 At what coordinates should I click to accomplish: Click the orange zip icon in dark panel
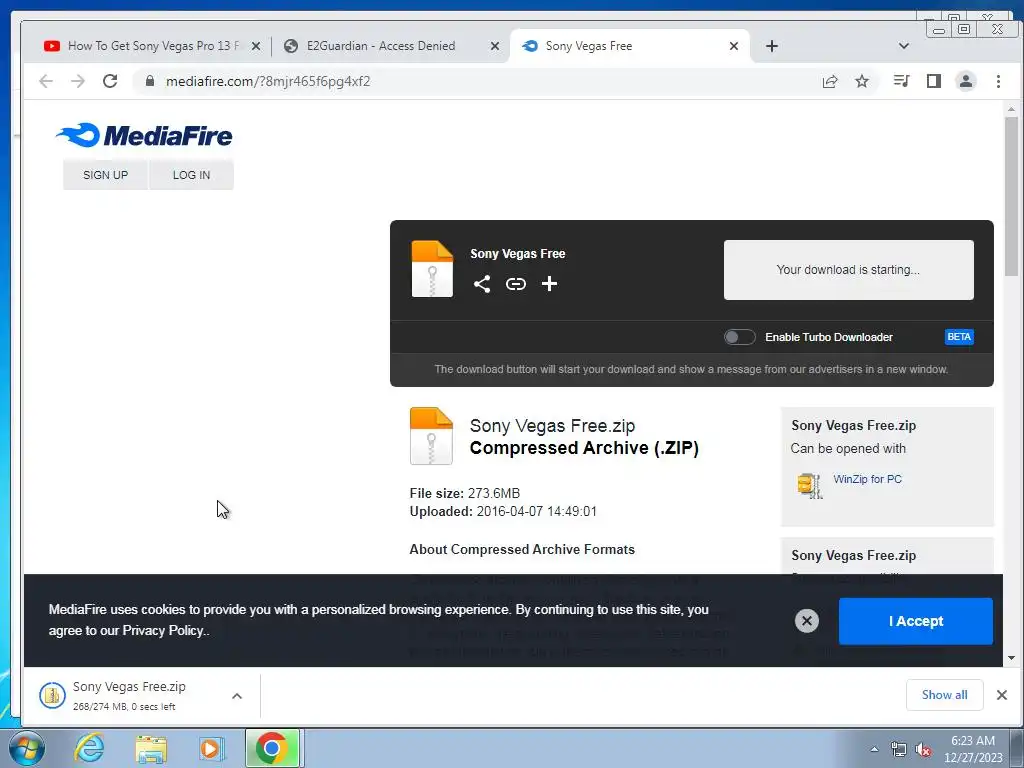coord(432,269)
